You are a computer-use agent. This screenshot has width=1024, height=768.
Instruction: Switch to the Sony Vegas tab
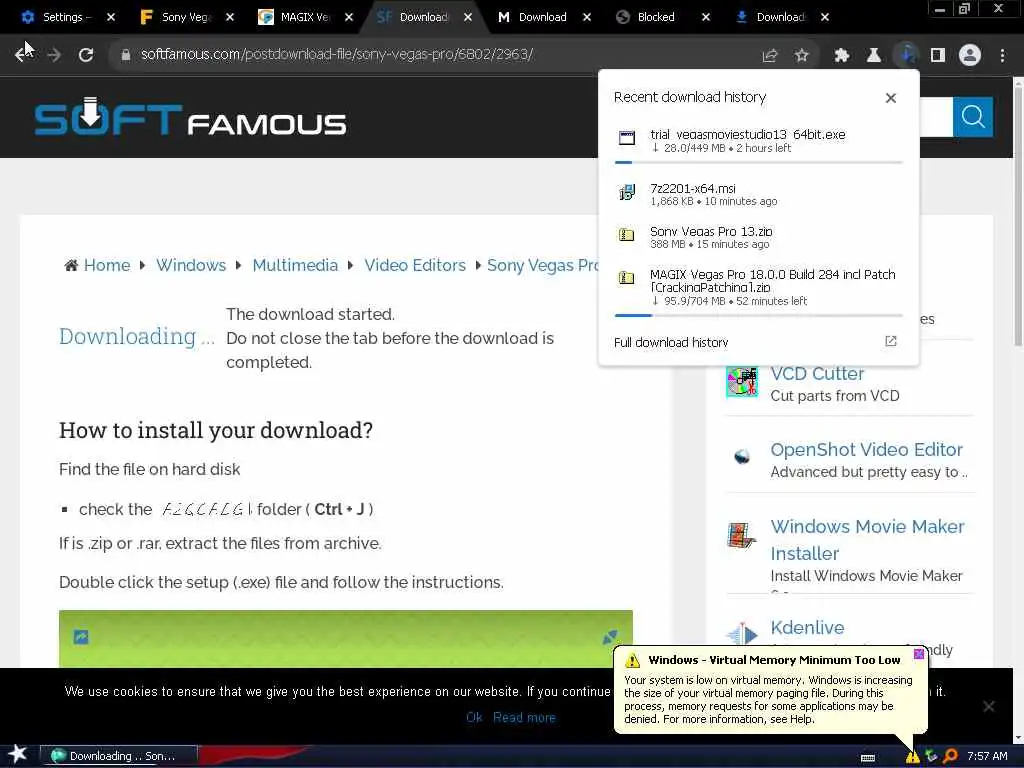coord(186,17)
